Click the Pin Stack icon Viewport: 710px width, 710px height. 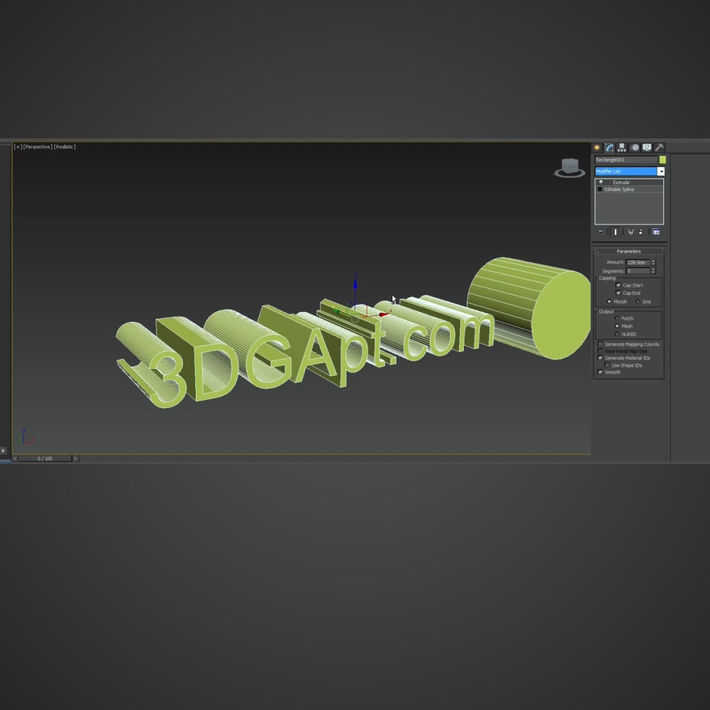click(601, 232)
